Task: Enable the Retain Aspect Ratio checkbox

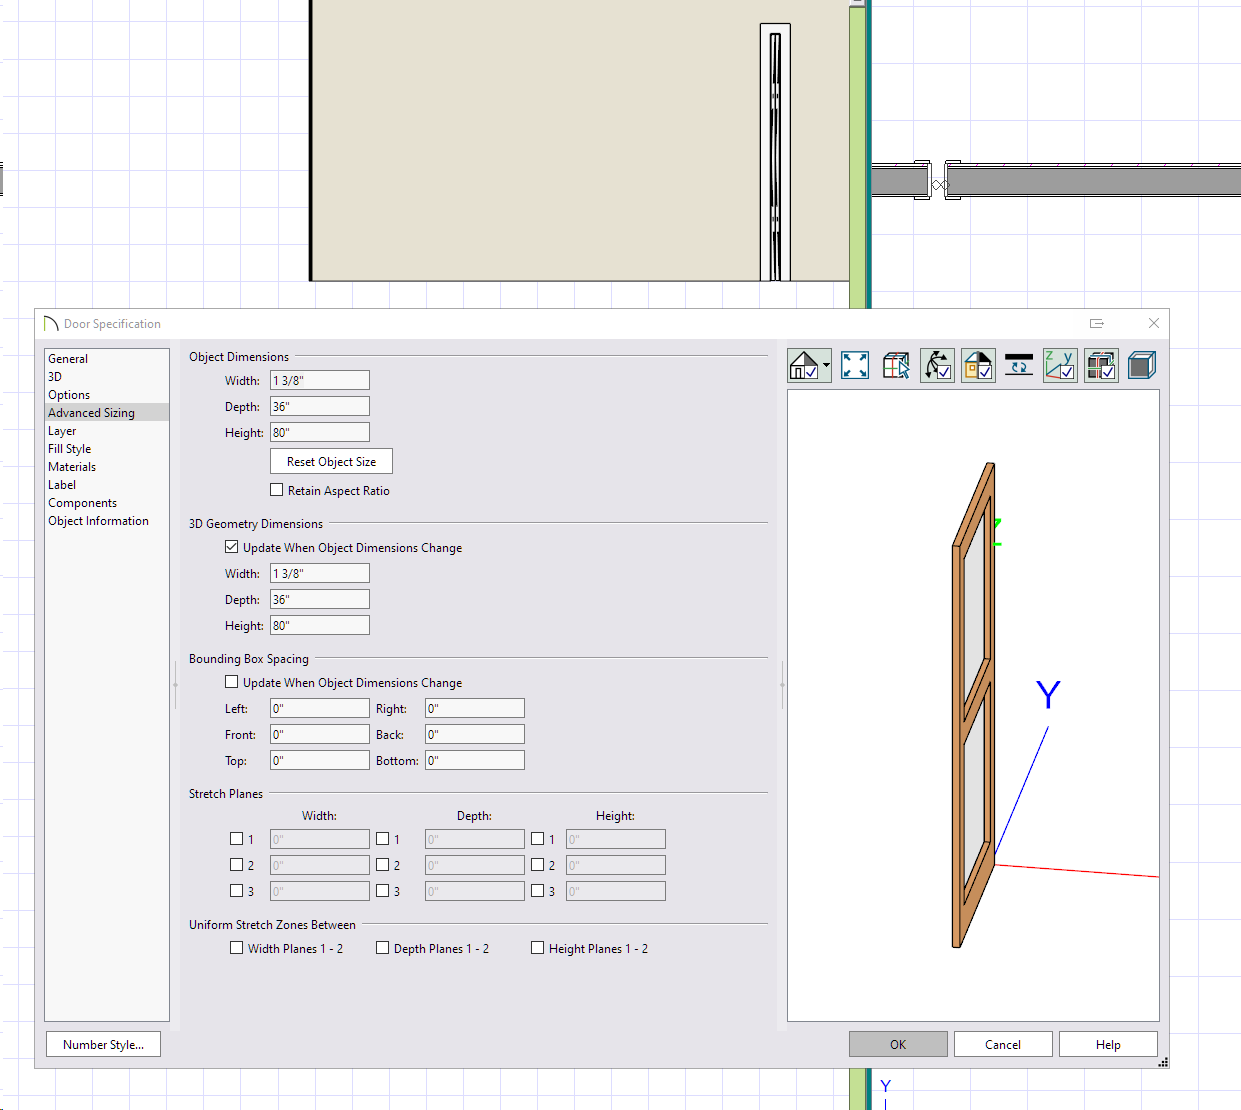Action: pyautogui.click(x=277, y=490)
